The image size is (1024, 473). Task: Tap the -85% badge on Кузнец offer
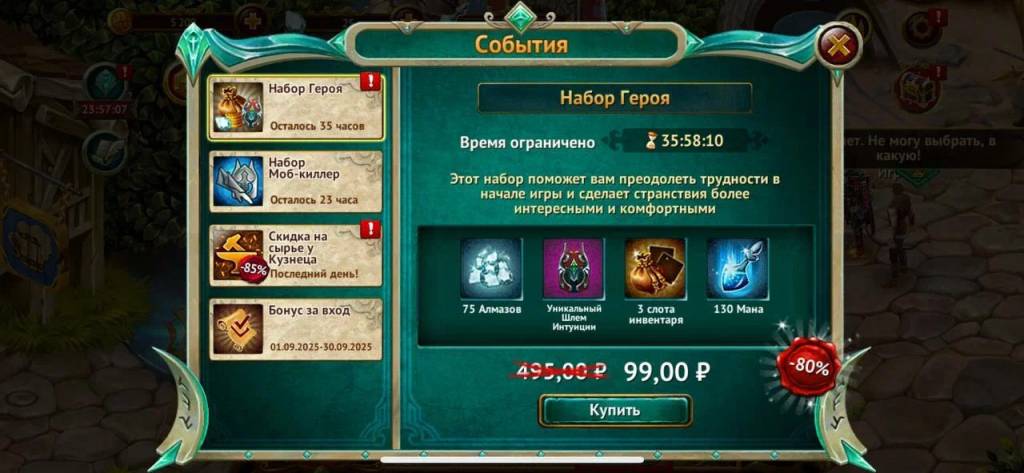click(252, 269)
